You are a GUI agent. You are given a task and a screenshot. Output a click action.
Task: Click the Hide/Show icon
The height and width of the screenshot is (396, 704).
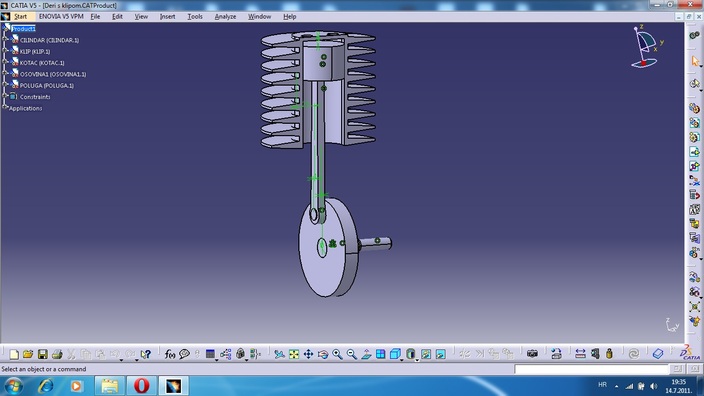tap(426, 354)
